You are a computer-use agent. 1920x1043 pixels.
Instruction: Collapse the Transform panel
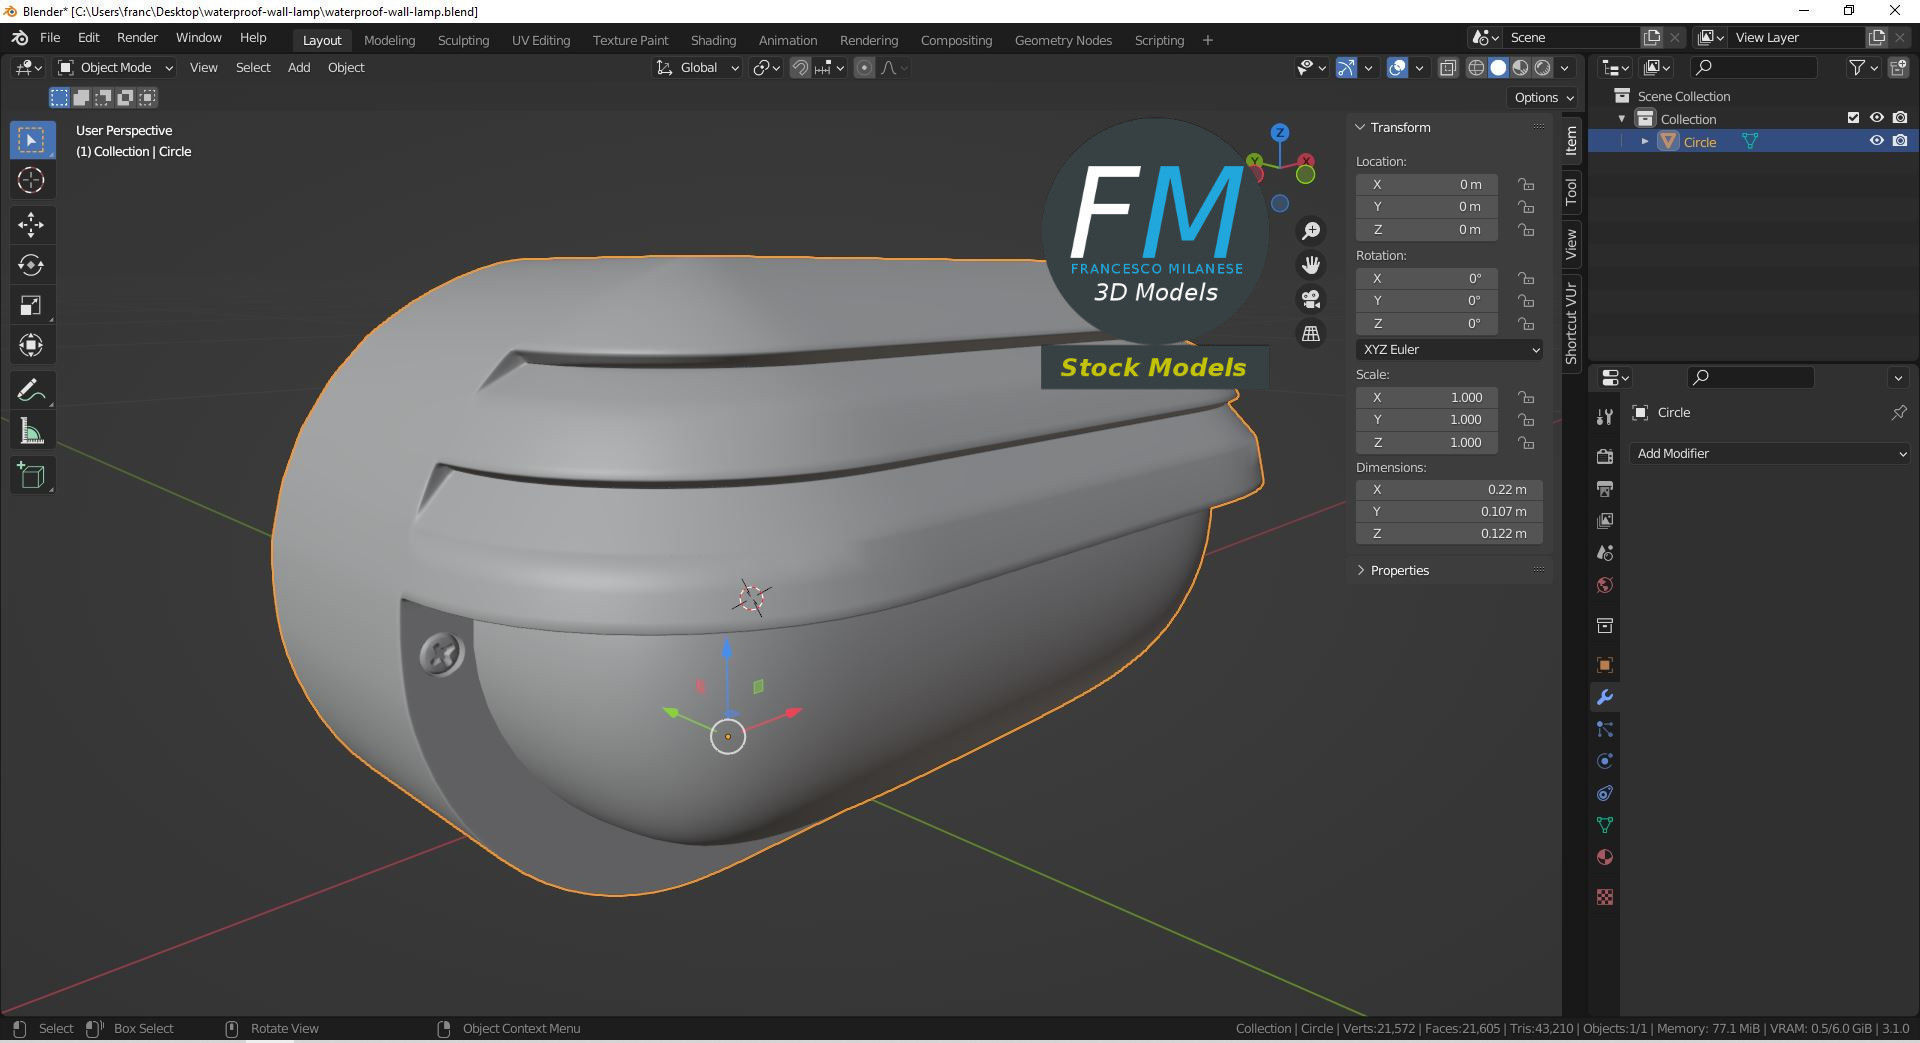[x=1360, y=127]
